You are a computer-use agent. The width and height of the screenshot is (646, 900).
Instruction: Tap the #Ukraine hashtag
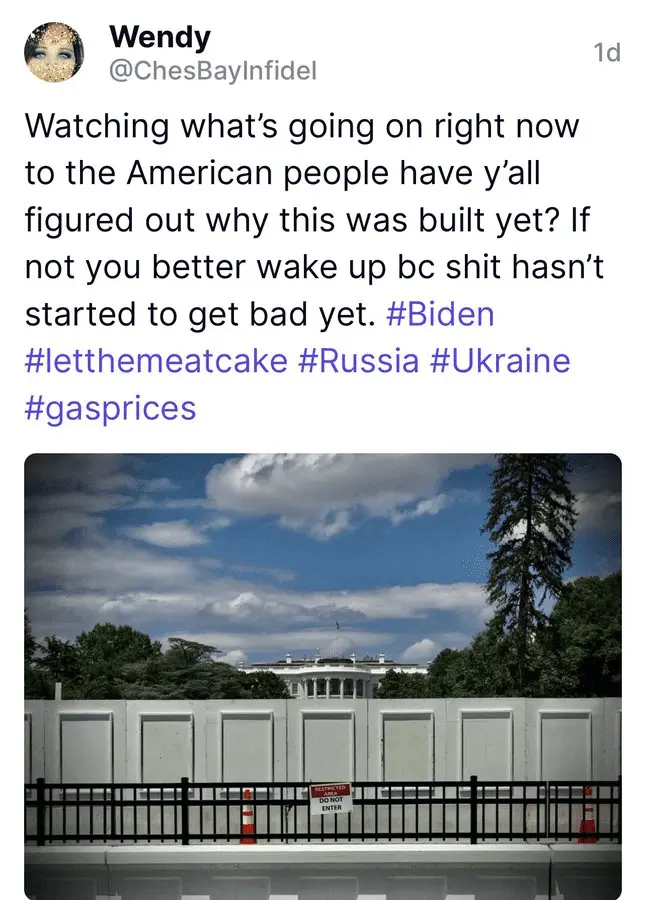[500, 361]
